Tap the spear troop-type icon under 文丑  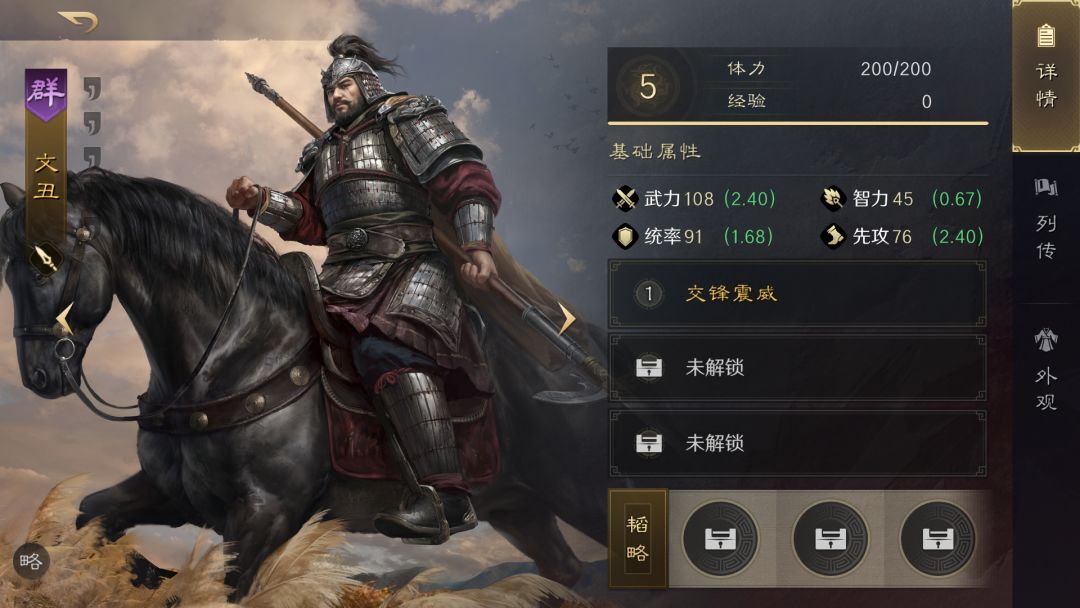45,260
